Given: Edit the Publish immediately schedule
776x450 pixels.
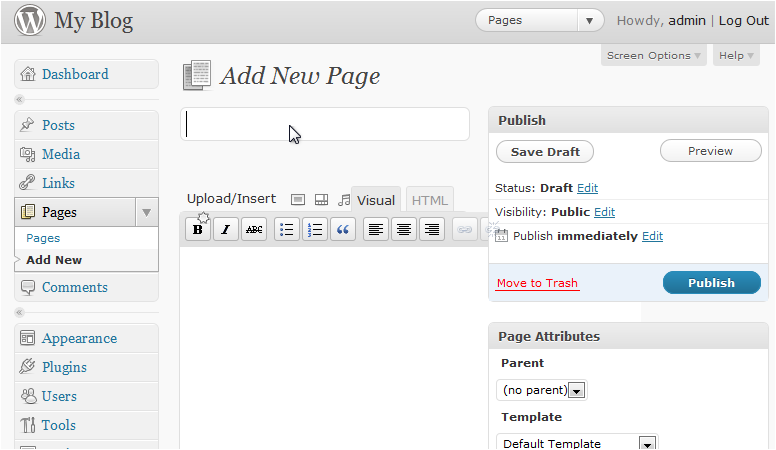Looking at the screenshot, I should (x=652, y=236).
